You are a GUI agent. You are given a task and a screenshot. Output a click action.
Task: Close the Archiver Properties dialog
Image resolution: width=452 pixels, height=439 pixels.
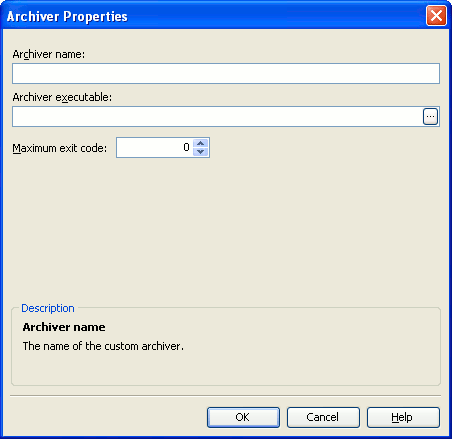436,16
